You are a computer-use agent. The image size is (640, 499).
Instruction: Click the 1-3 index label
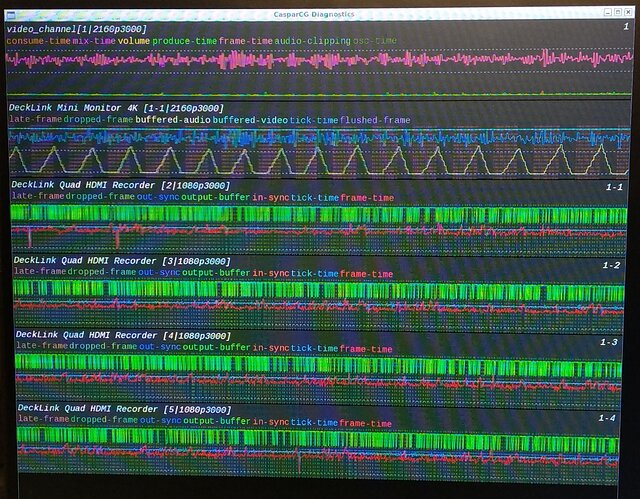click(609, 342)
